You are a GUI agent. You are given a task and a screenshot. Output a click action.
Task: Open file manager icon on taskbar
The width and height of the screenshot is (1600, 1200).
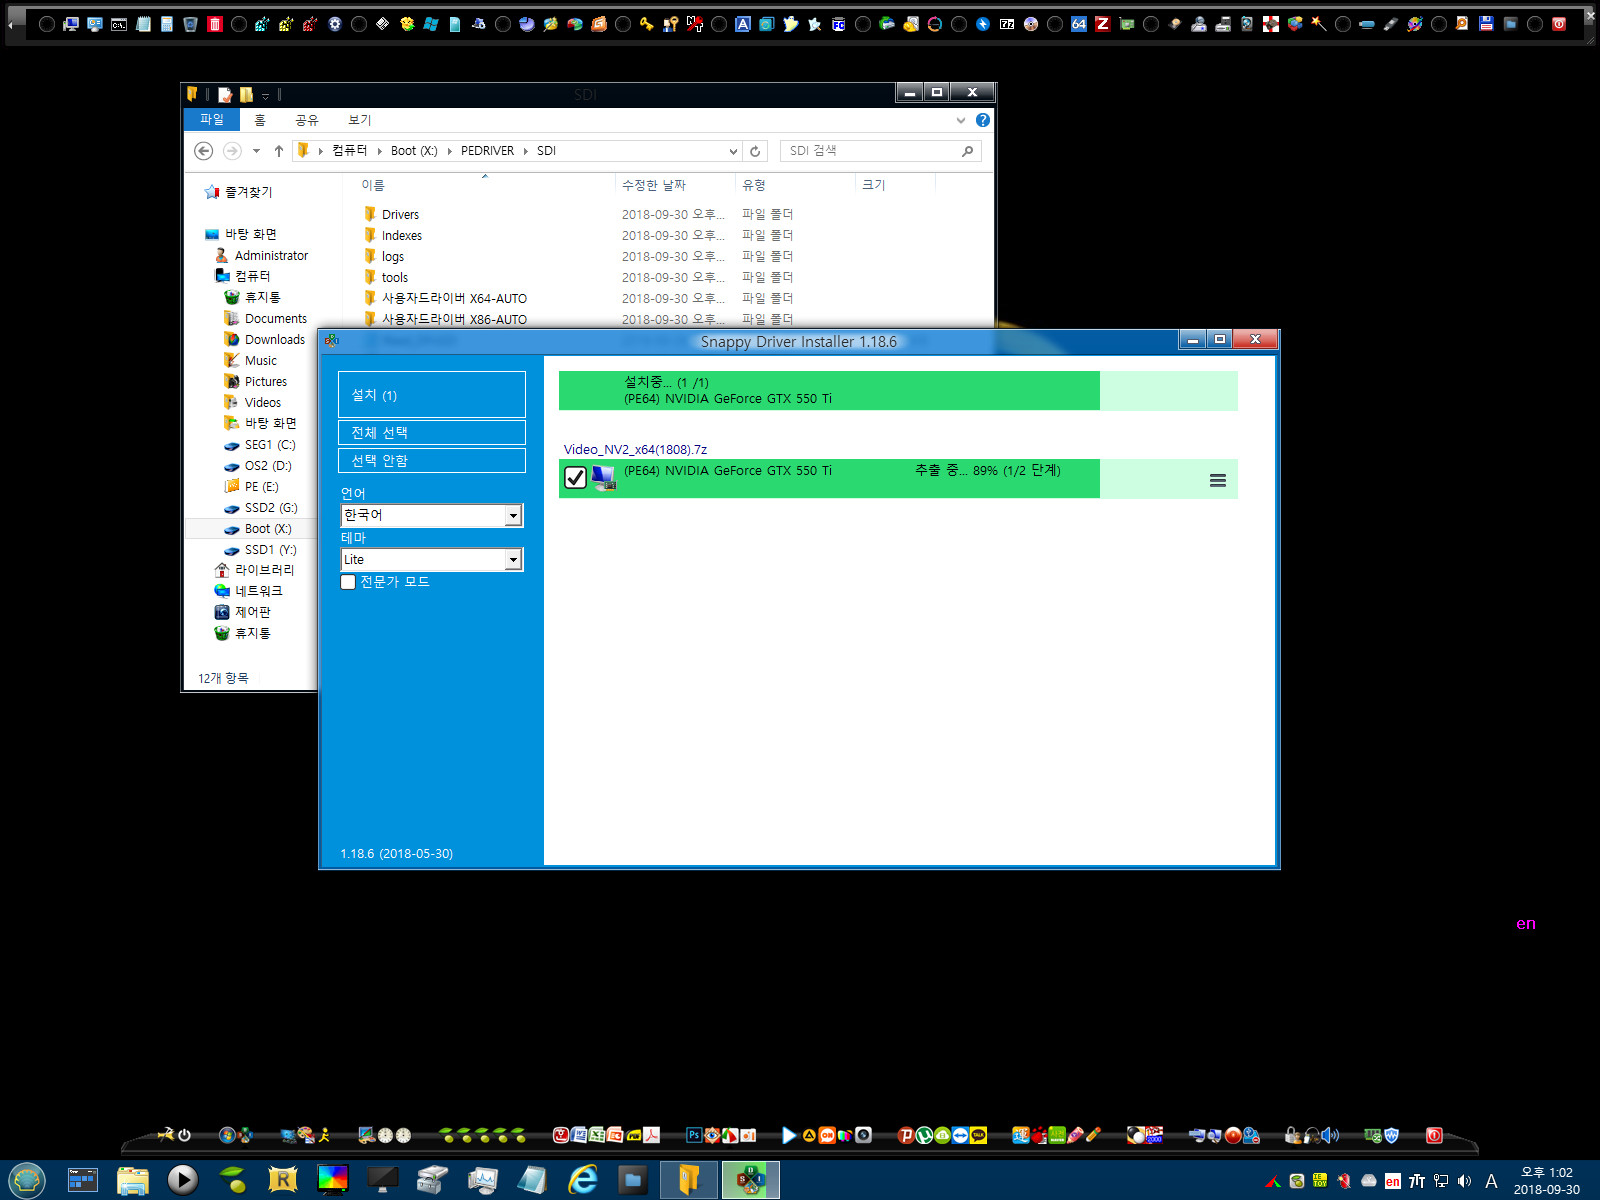(x=132, y=1180)
